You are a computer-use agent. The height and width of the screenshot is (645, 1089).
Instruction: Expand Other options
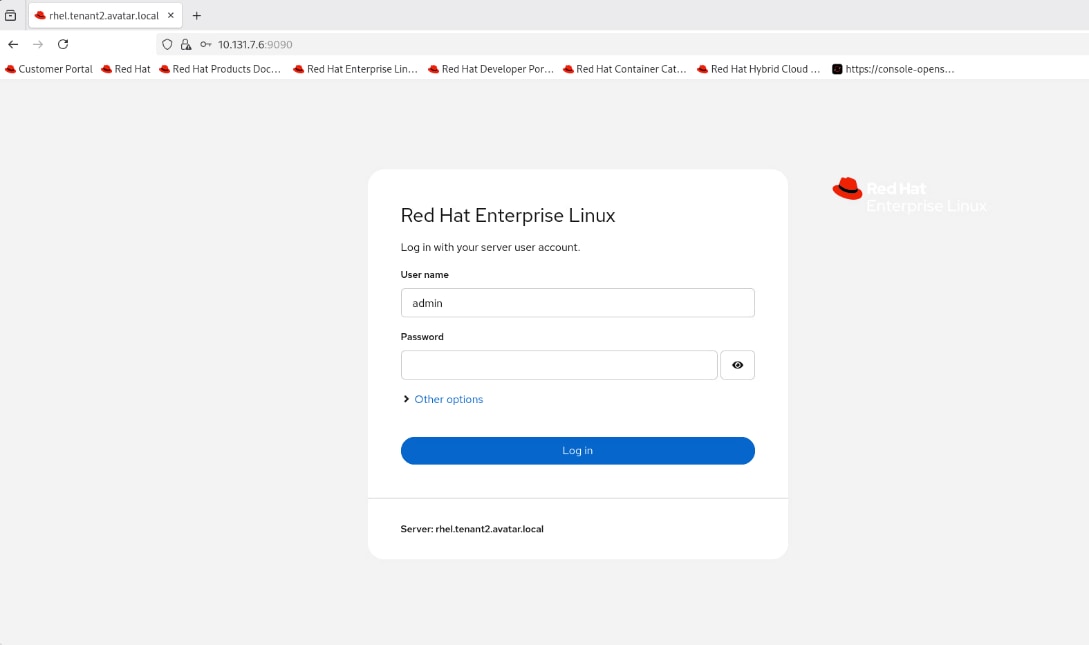click(442, 399)
